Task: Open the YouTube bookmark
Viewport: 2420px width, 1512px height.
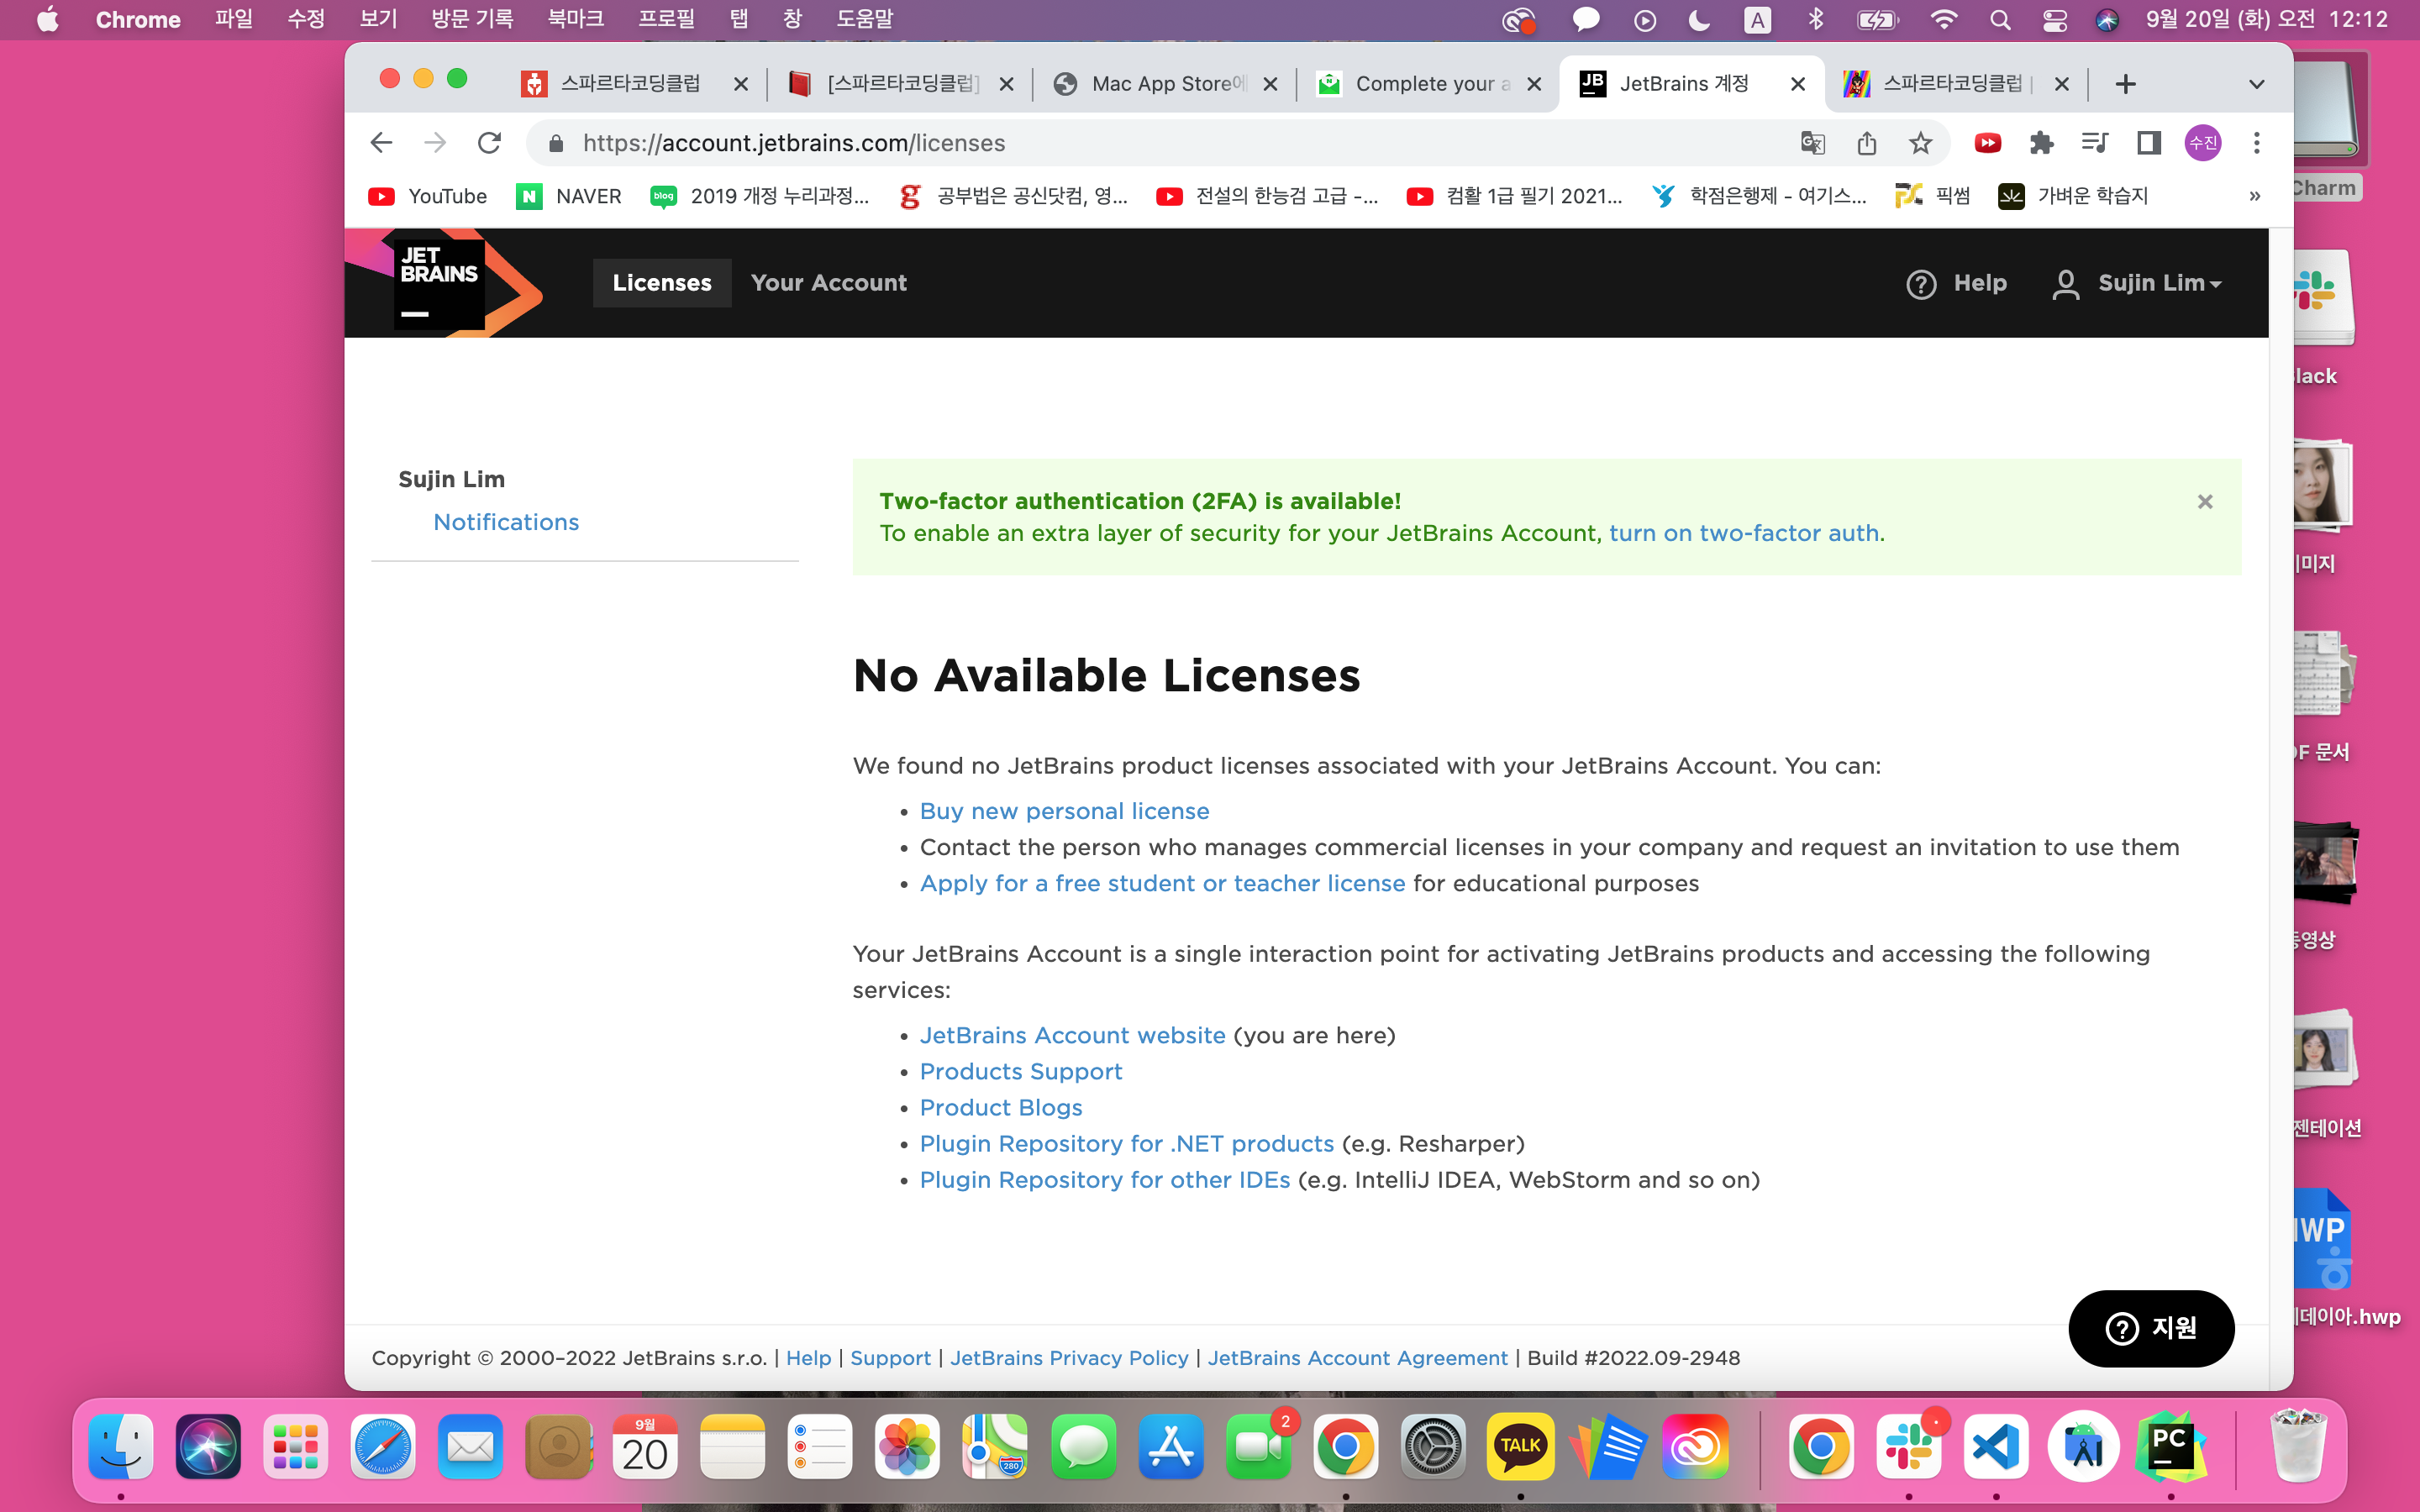Action: click(x=428, y=196)
